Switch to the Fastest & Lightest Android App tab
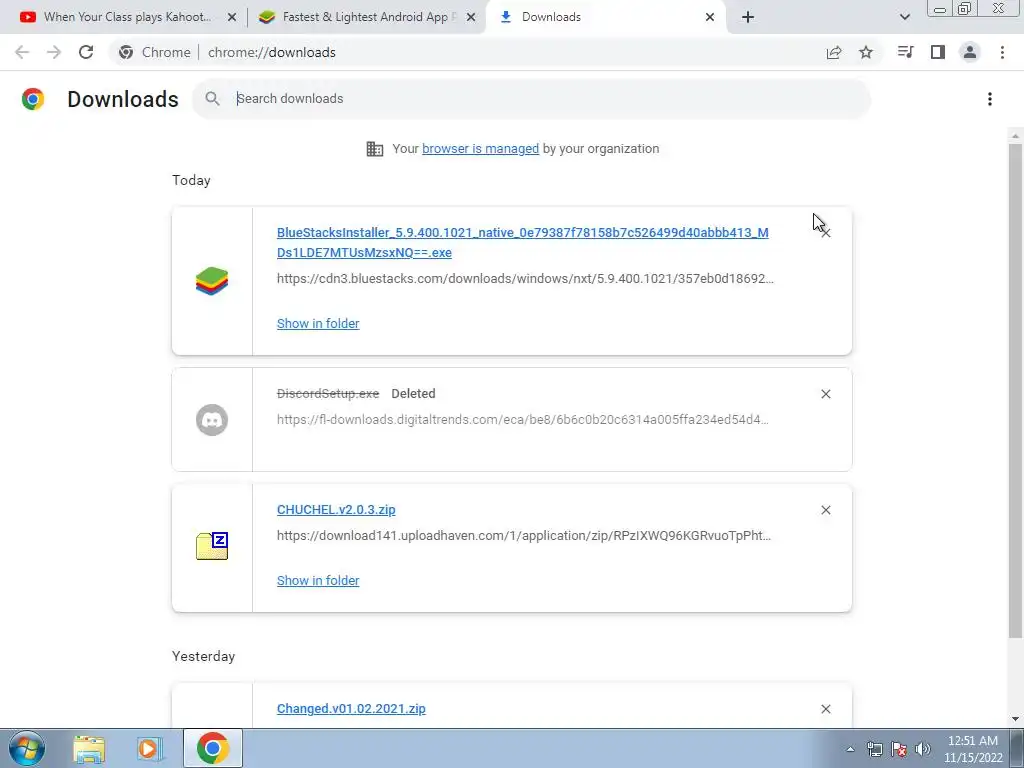The width and height of the screenshot is (1024, 768). 366,17
